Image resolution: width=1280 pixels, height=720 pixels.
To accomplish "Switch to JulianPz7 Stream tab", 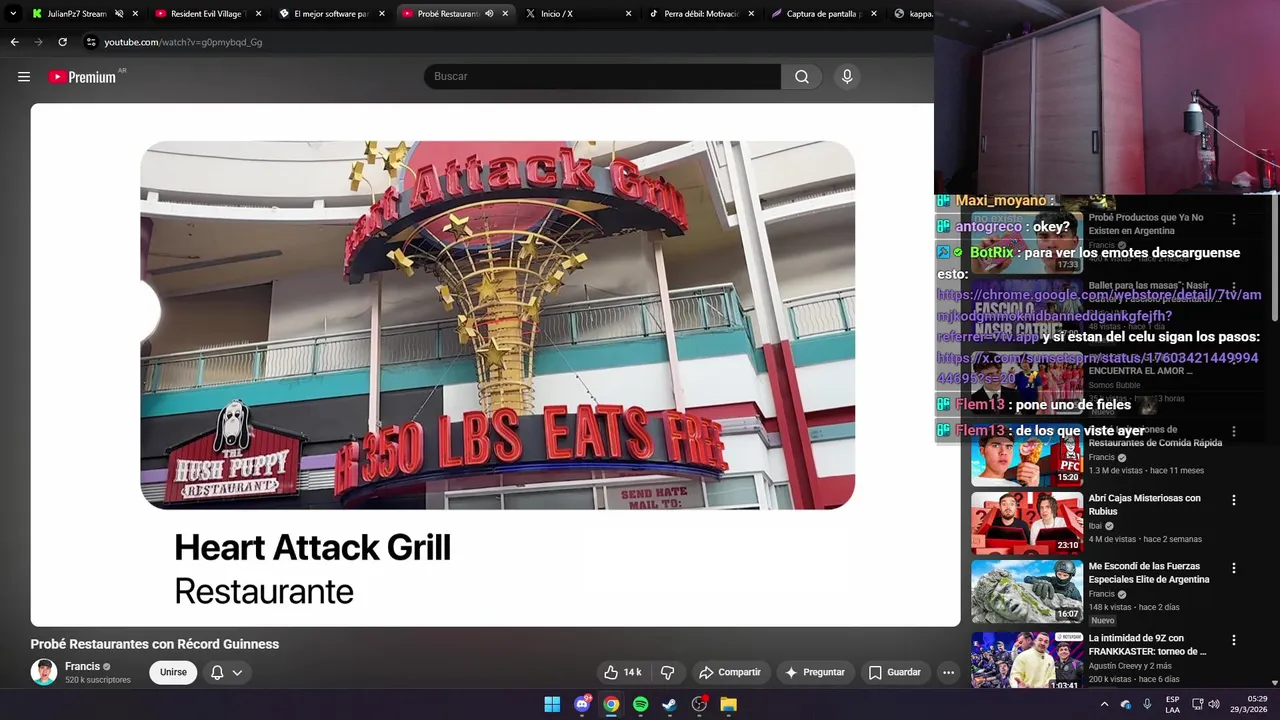I will (77, 14).
